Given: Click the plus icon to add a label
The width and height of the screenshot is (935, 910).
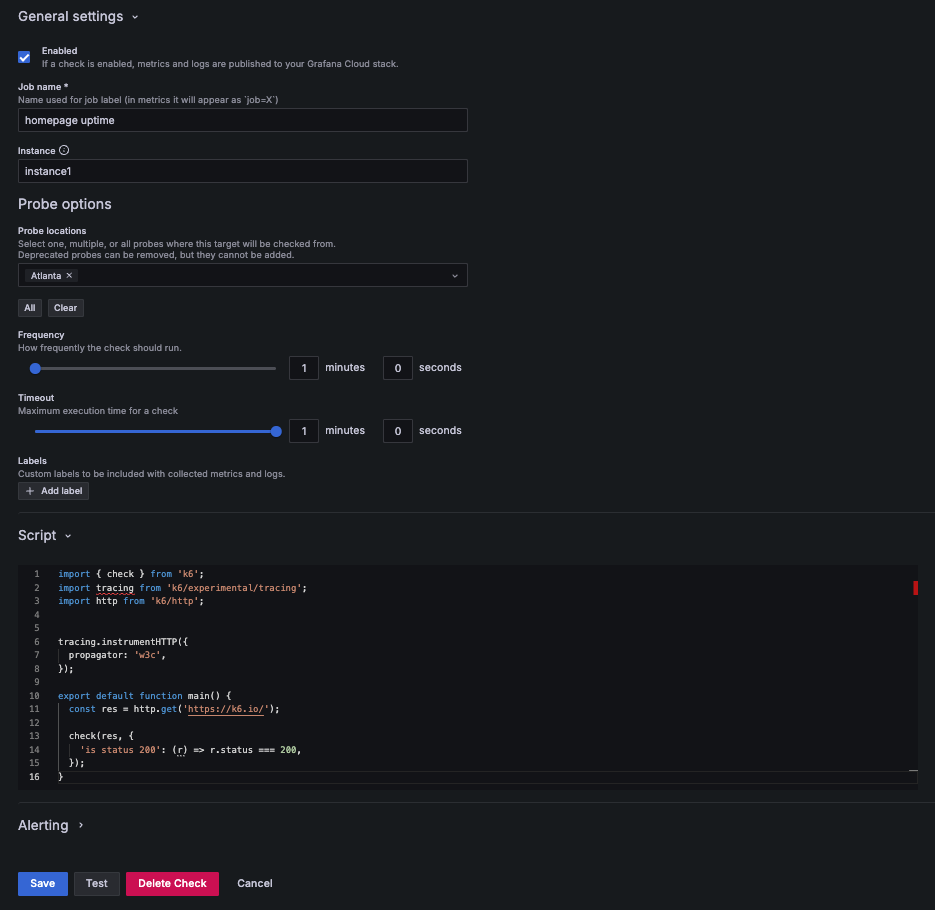Looking at the screenshot, I should tap(28, 490).
